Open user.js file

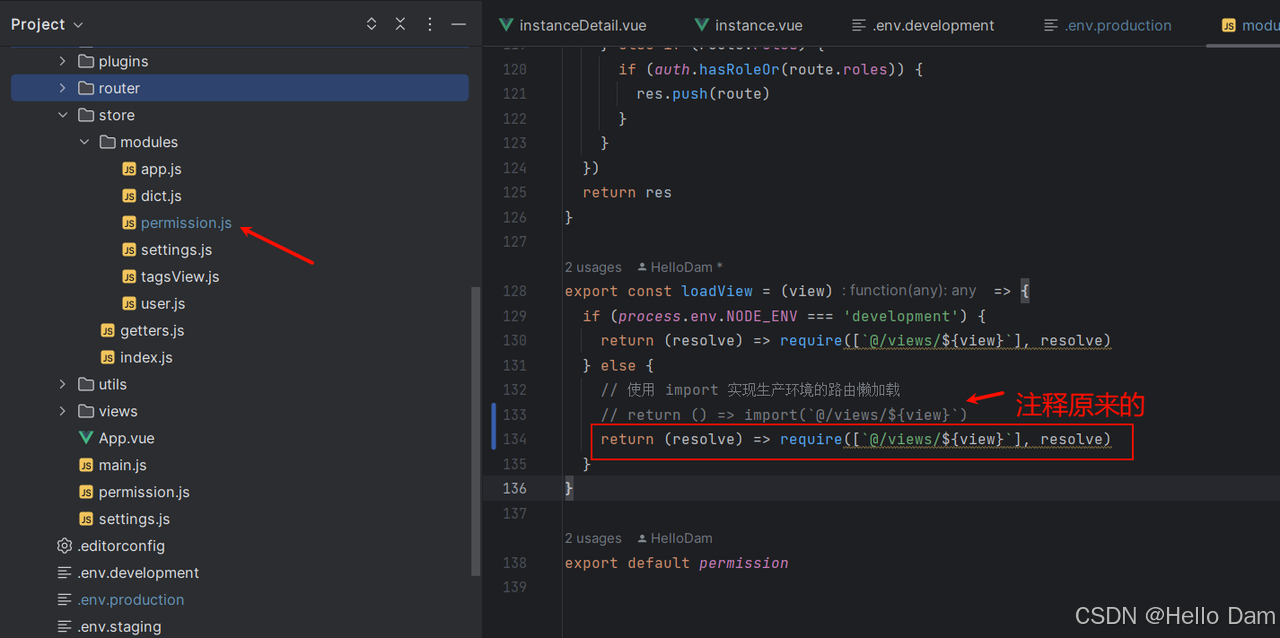click(163, 304)
